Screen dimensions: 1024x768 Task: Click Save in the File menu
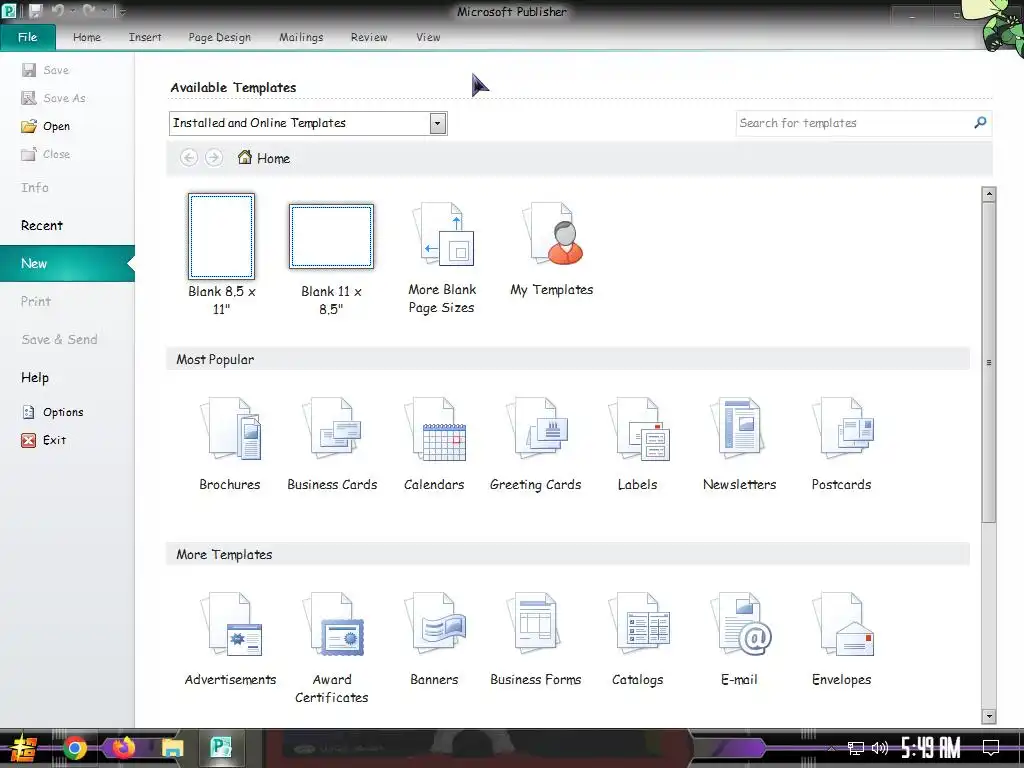(x=46, y=70)
